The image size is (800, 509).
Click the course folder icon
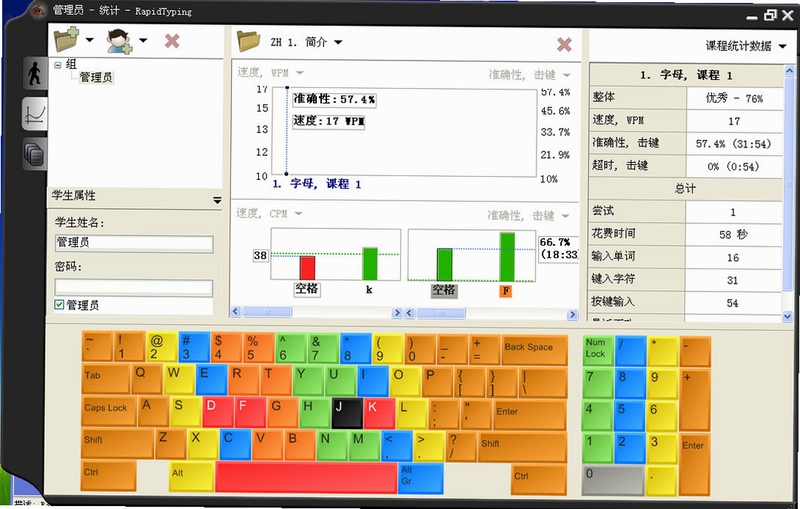(x=248, y=41)
